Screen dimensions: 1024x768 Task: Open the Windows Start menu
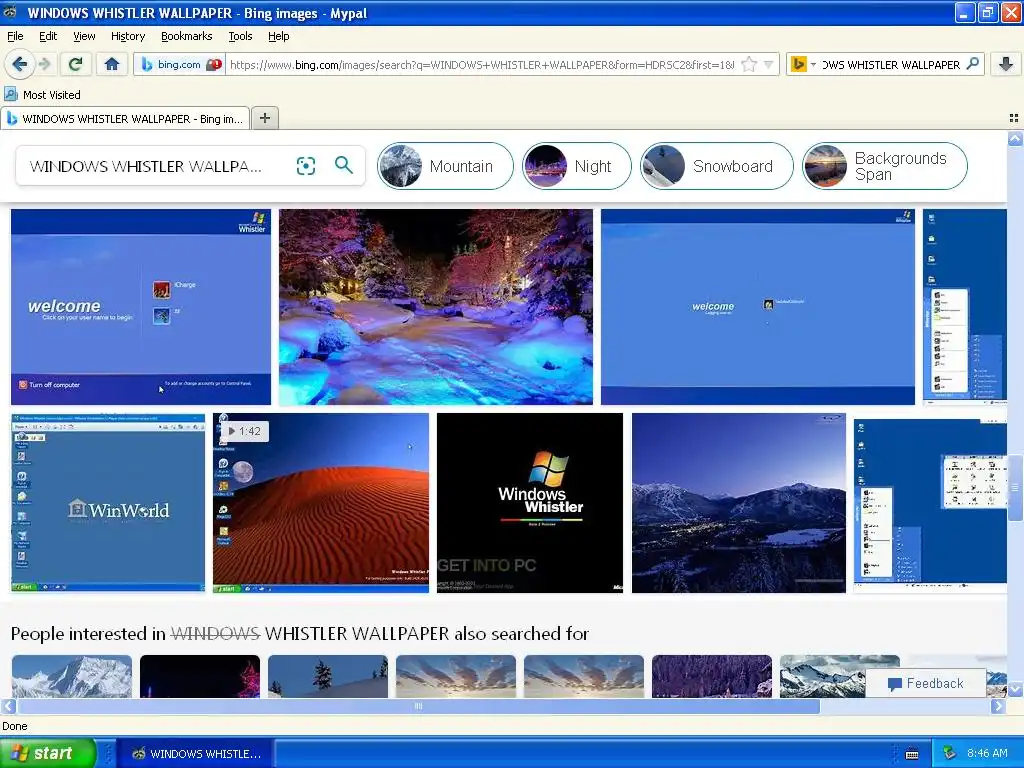click(x=48, y=753)
